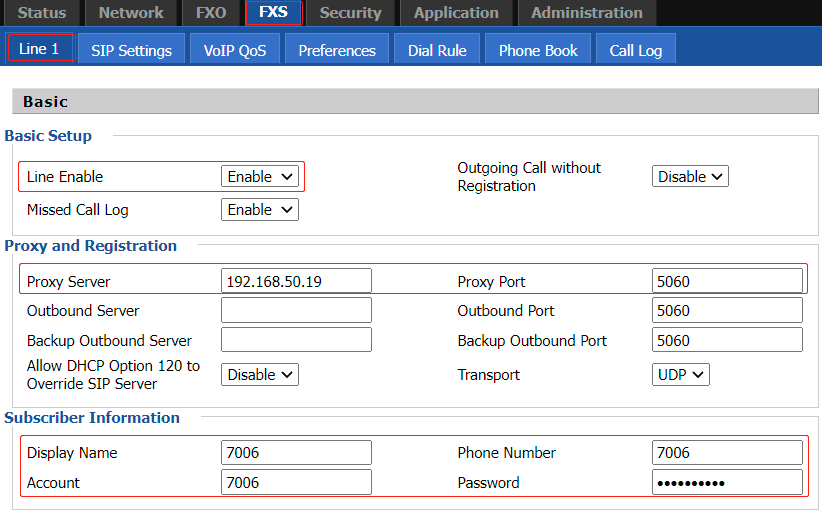Switch to the Network tab

(131, 13)
